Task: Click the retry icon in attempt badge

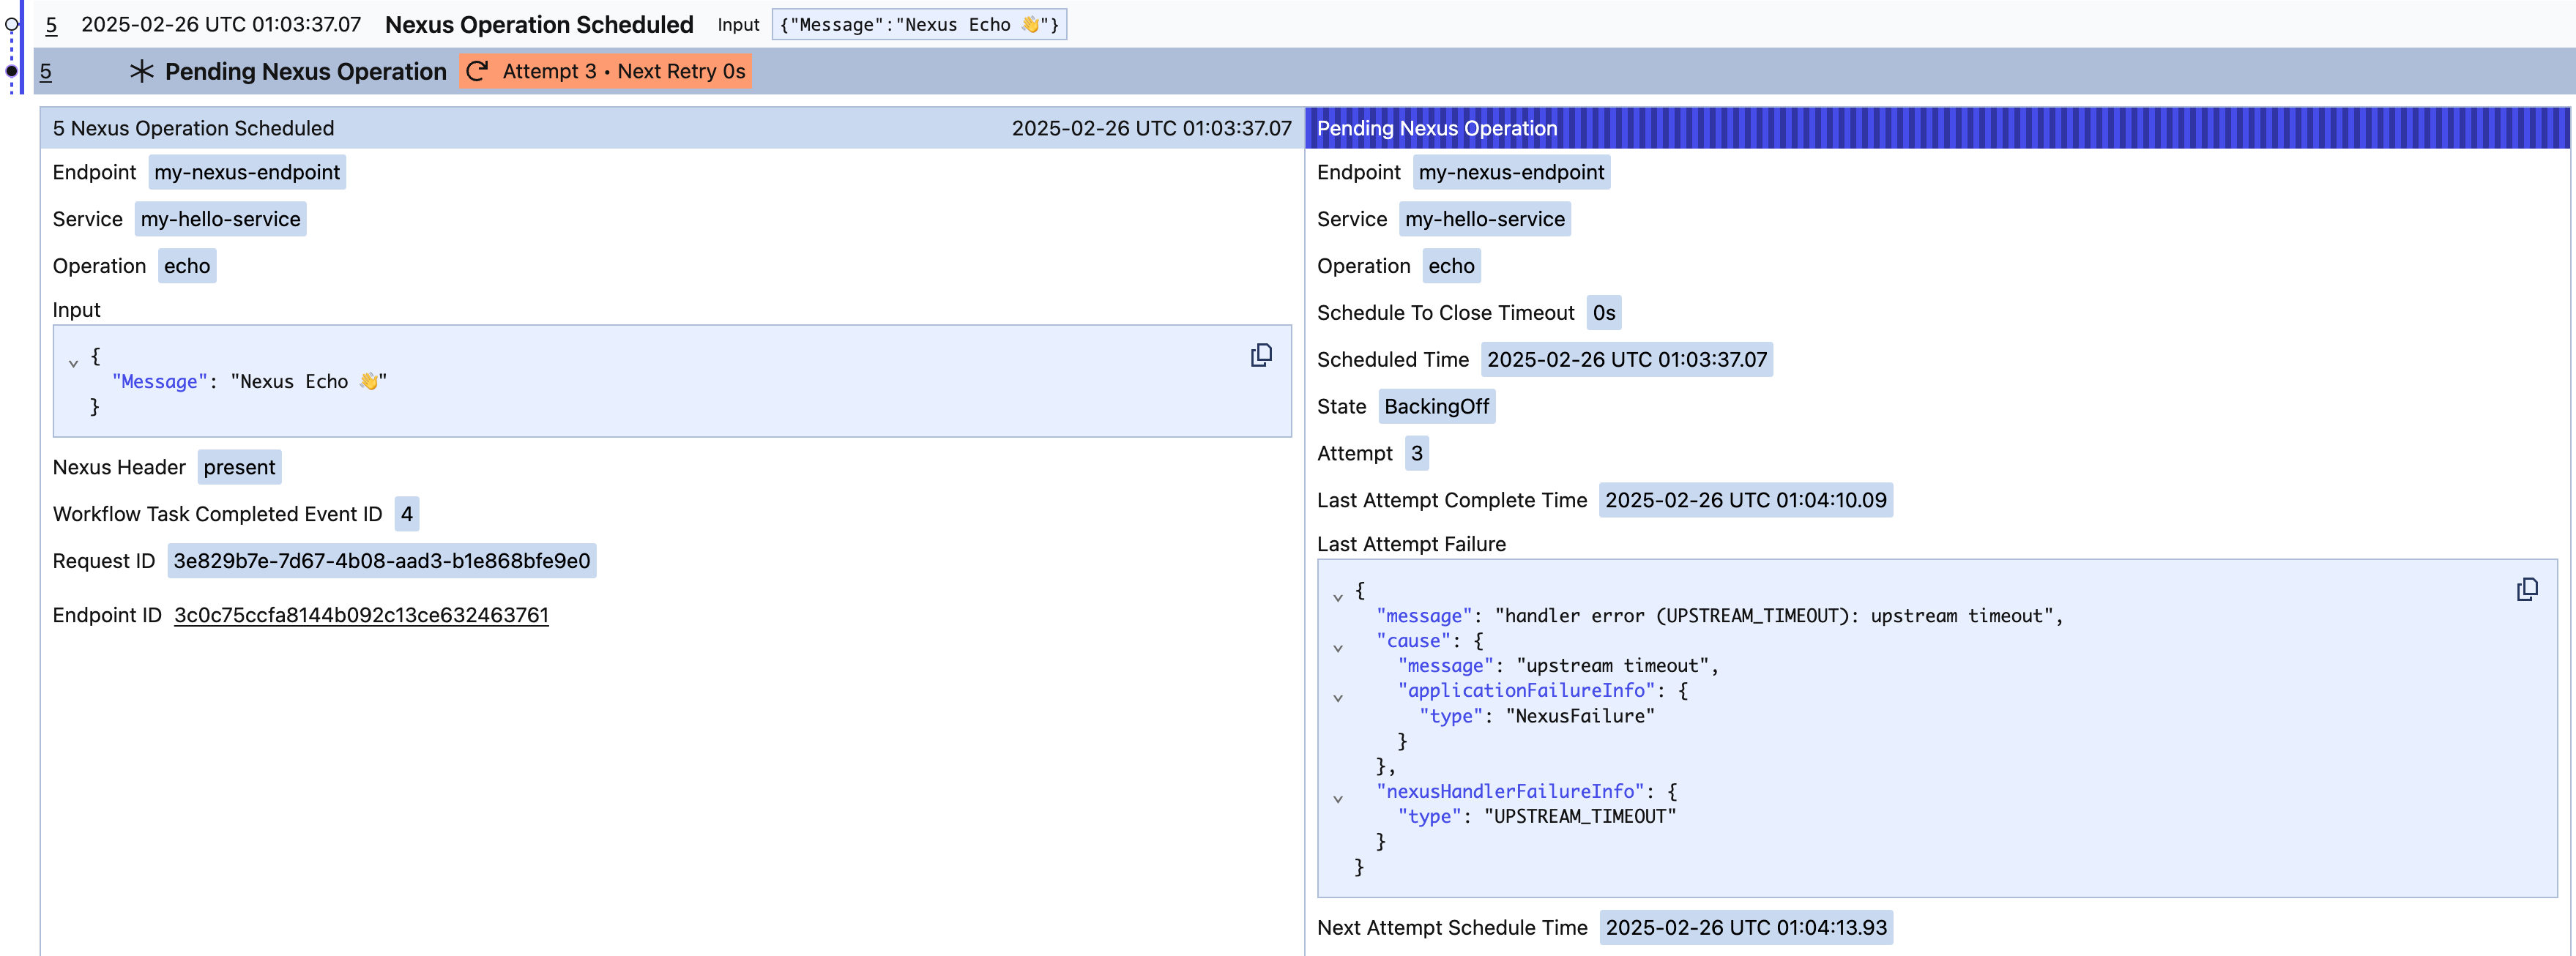Action: [x=478, y=71]
